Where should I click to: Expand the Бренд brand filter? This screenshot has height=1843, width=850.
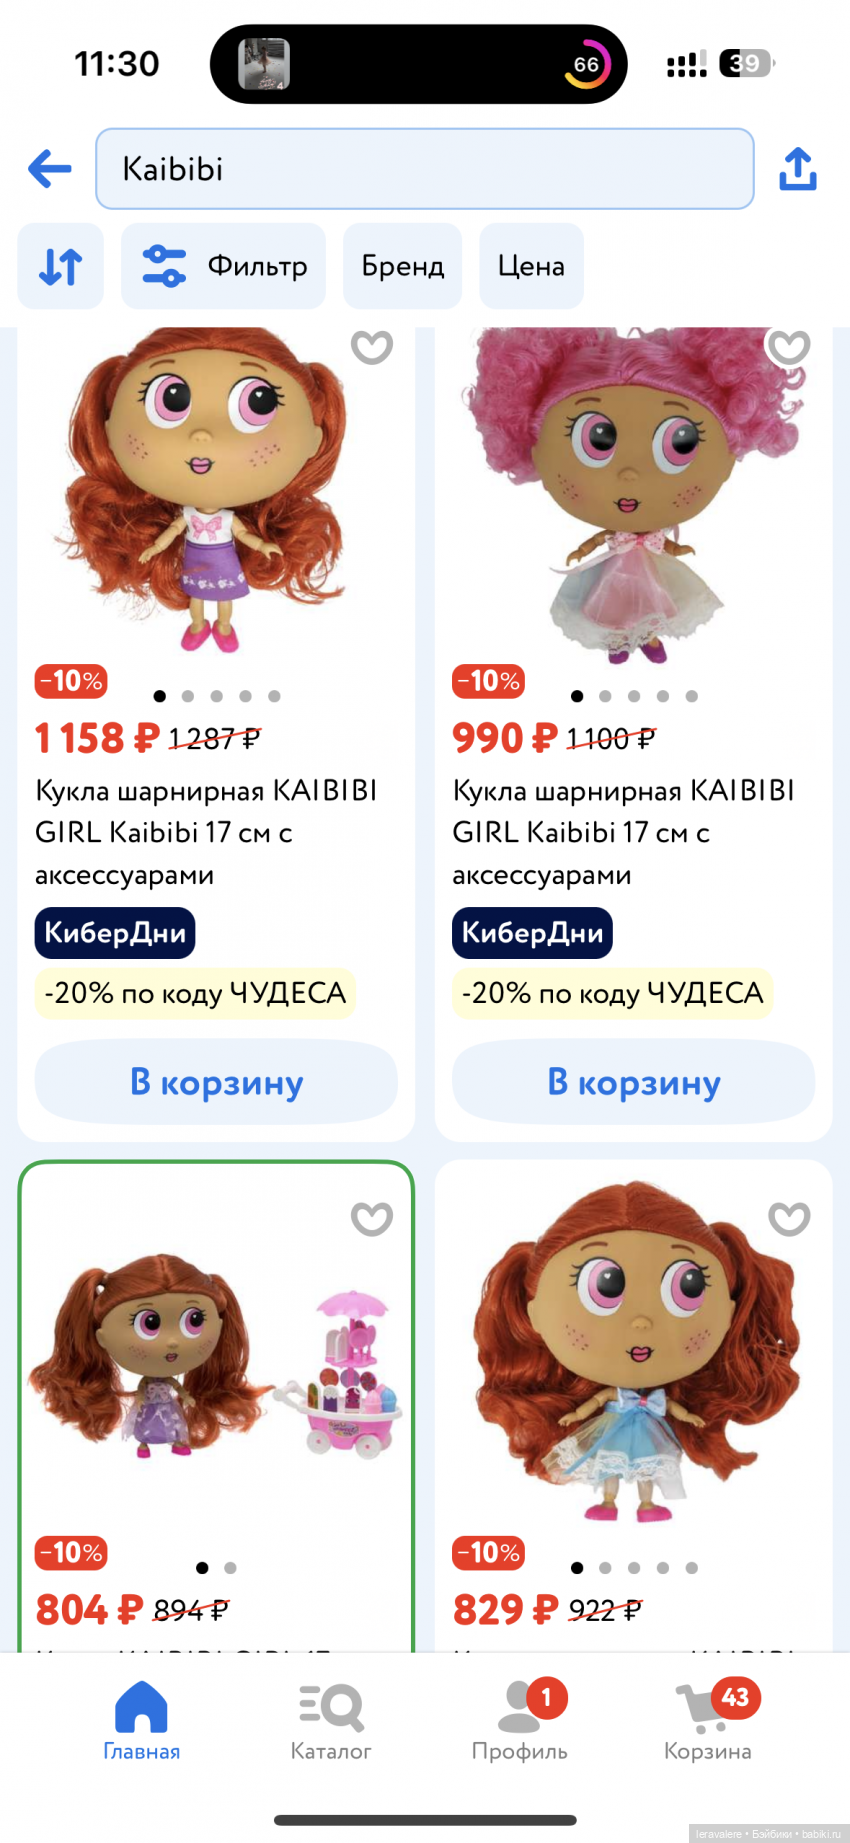coord(402,266)
